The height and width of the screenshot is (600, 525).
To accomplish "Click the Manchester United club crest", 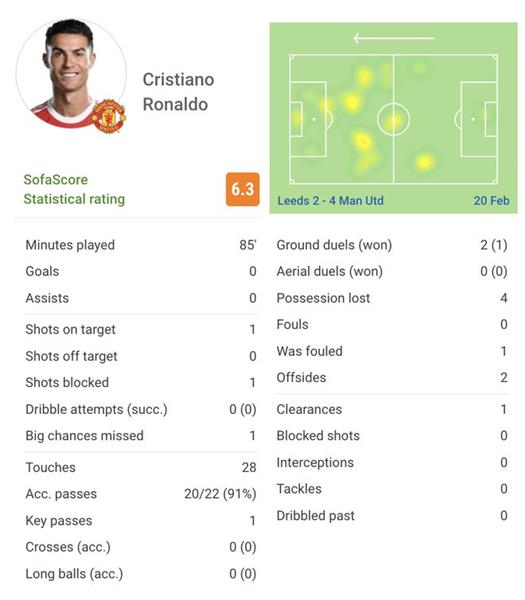I will tap(109, 116).
